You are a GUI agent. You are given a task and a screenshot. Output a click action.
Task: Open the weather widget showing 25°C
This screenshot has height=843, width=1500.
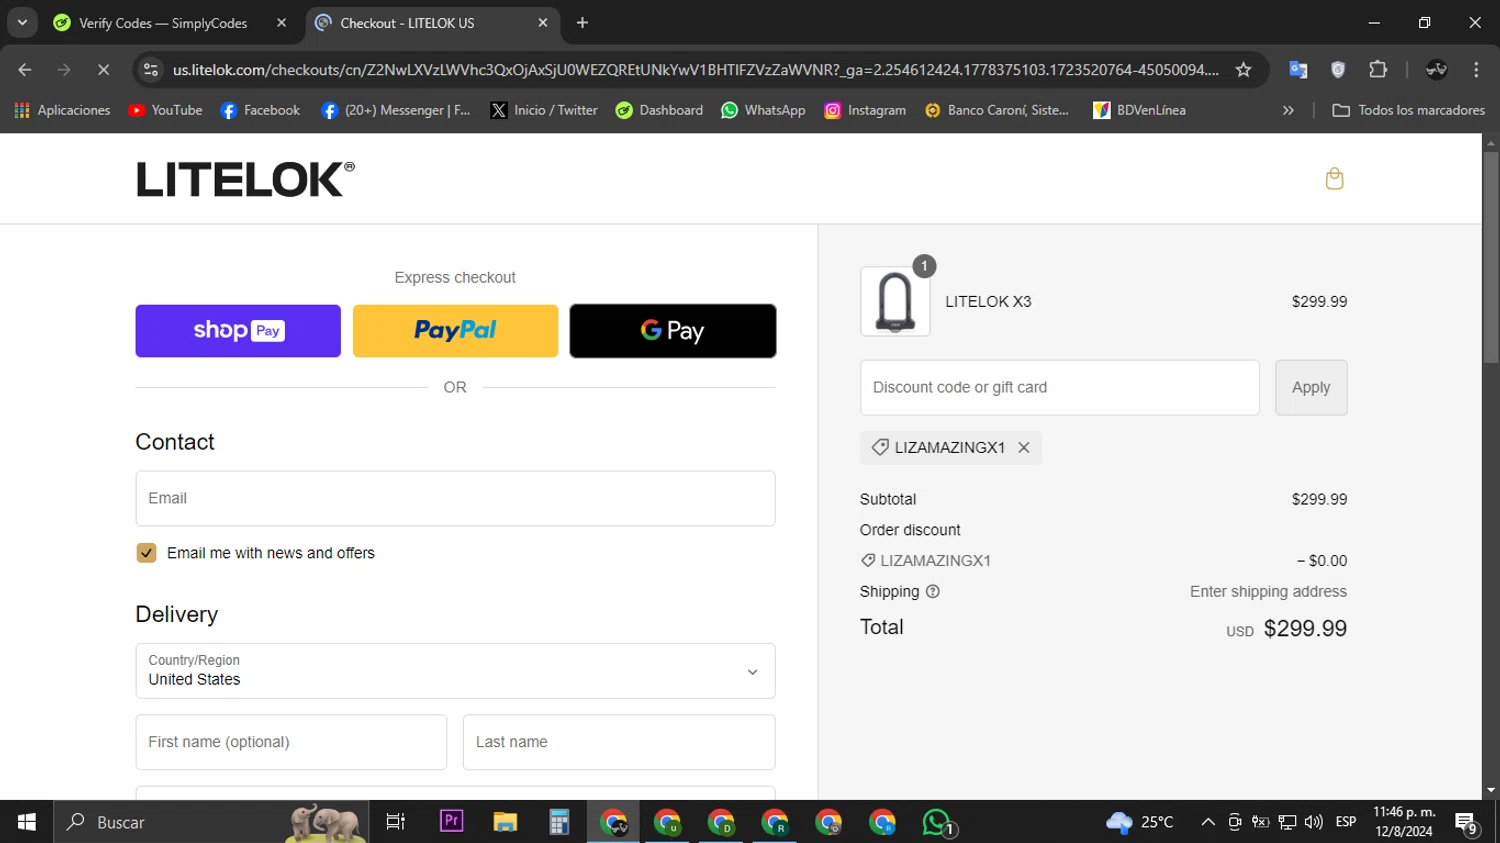click(1140, 822)
